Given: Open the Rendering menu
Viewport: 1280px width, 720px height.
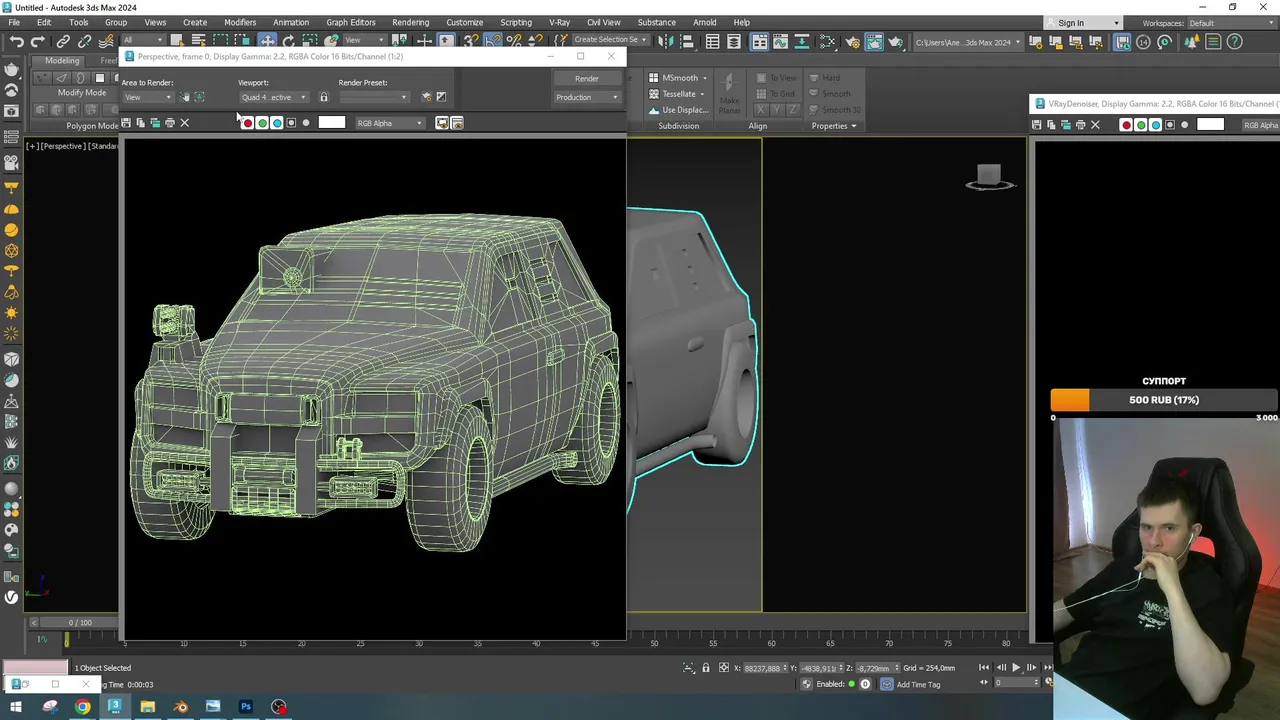Looking at the screenshot, I should [410, 22].
